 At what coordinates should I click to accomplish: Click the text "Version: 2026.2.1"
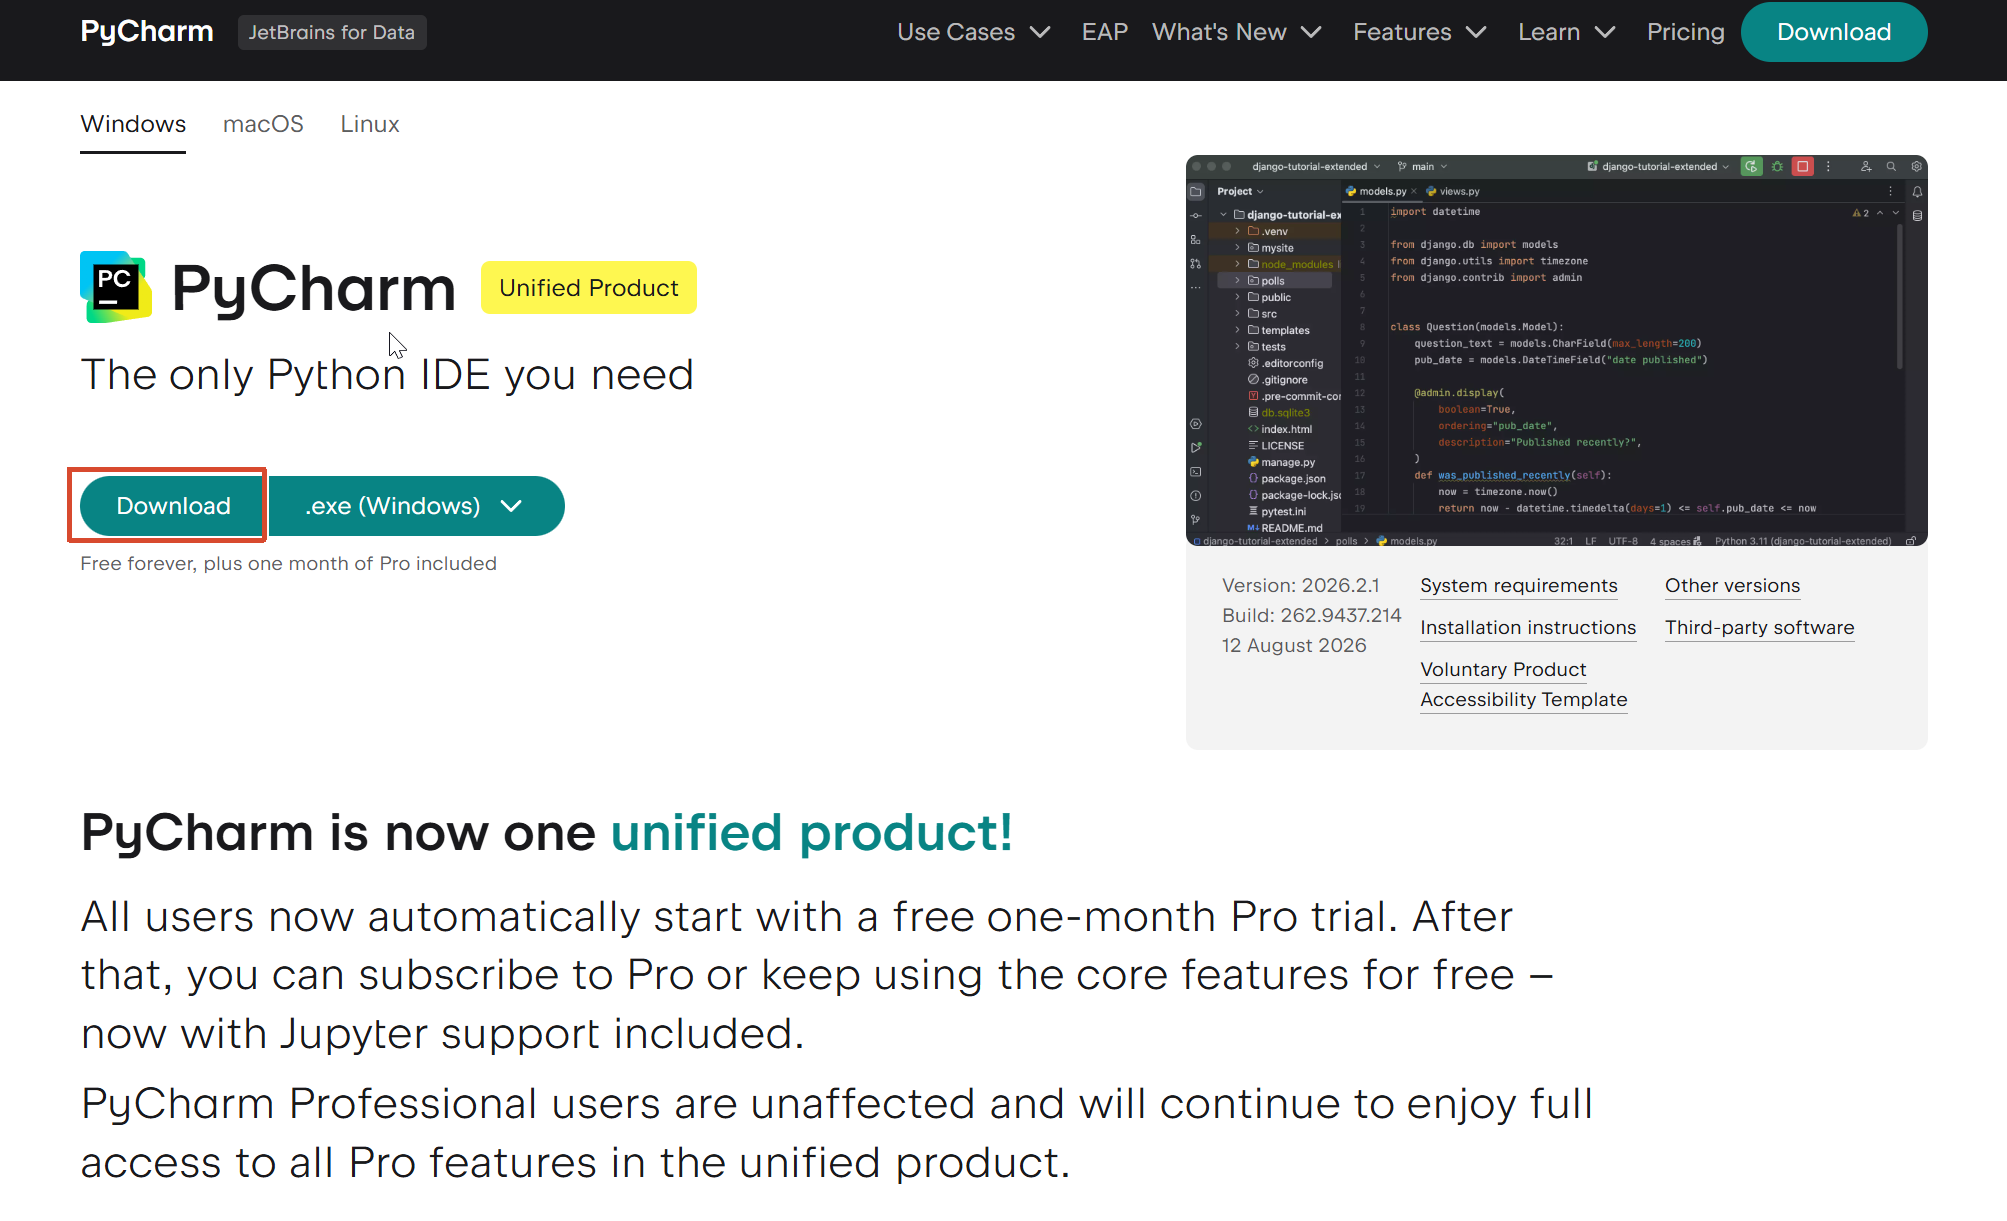tap(1301, 586)
